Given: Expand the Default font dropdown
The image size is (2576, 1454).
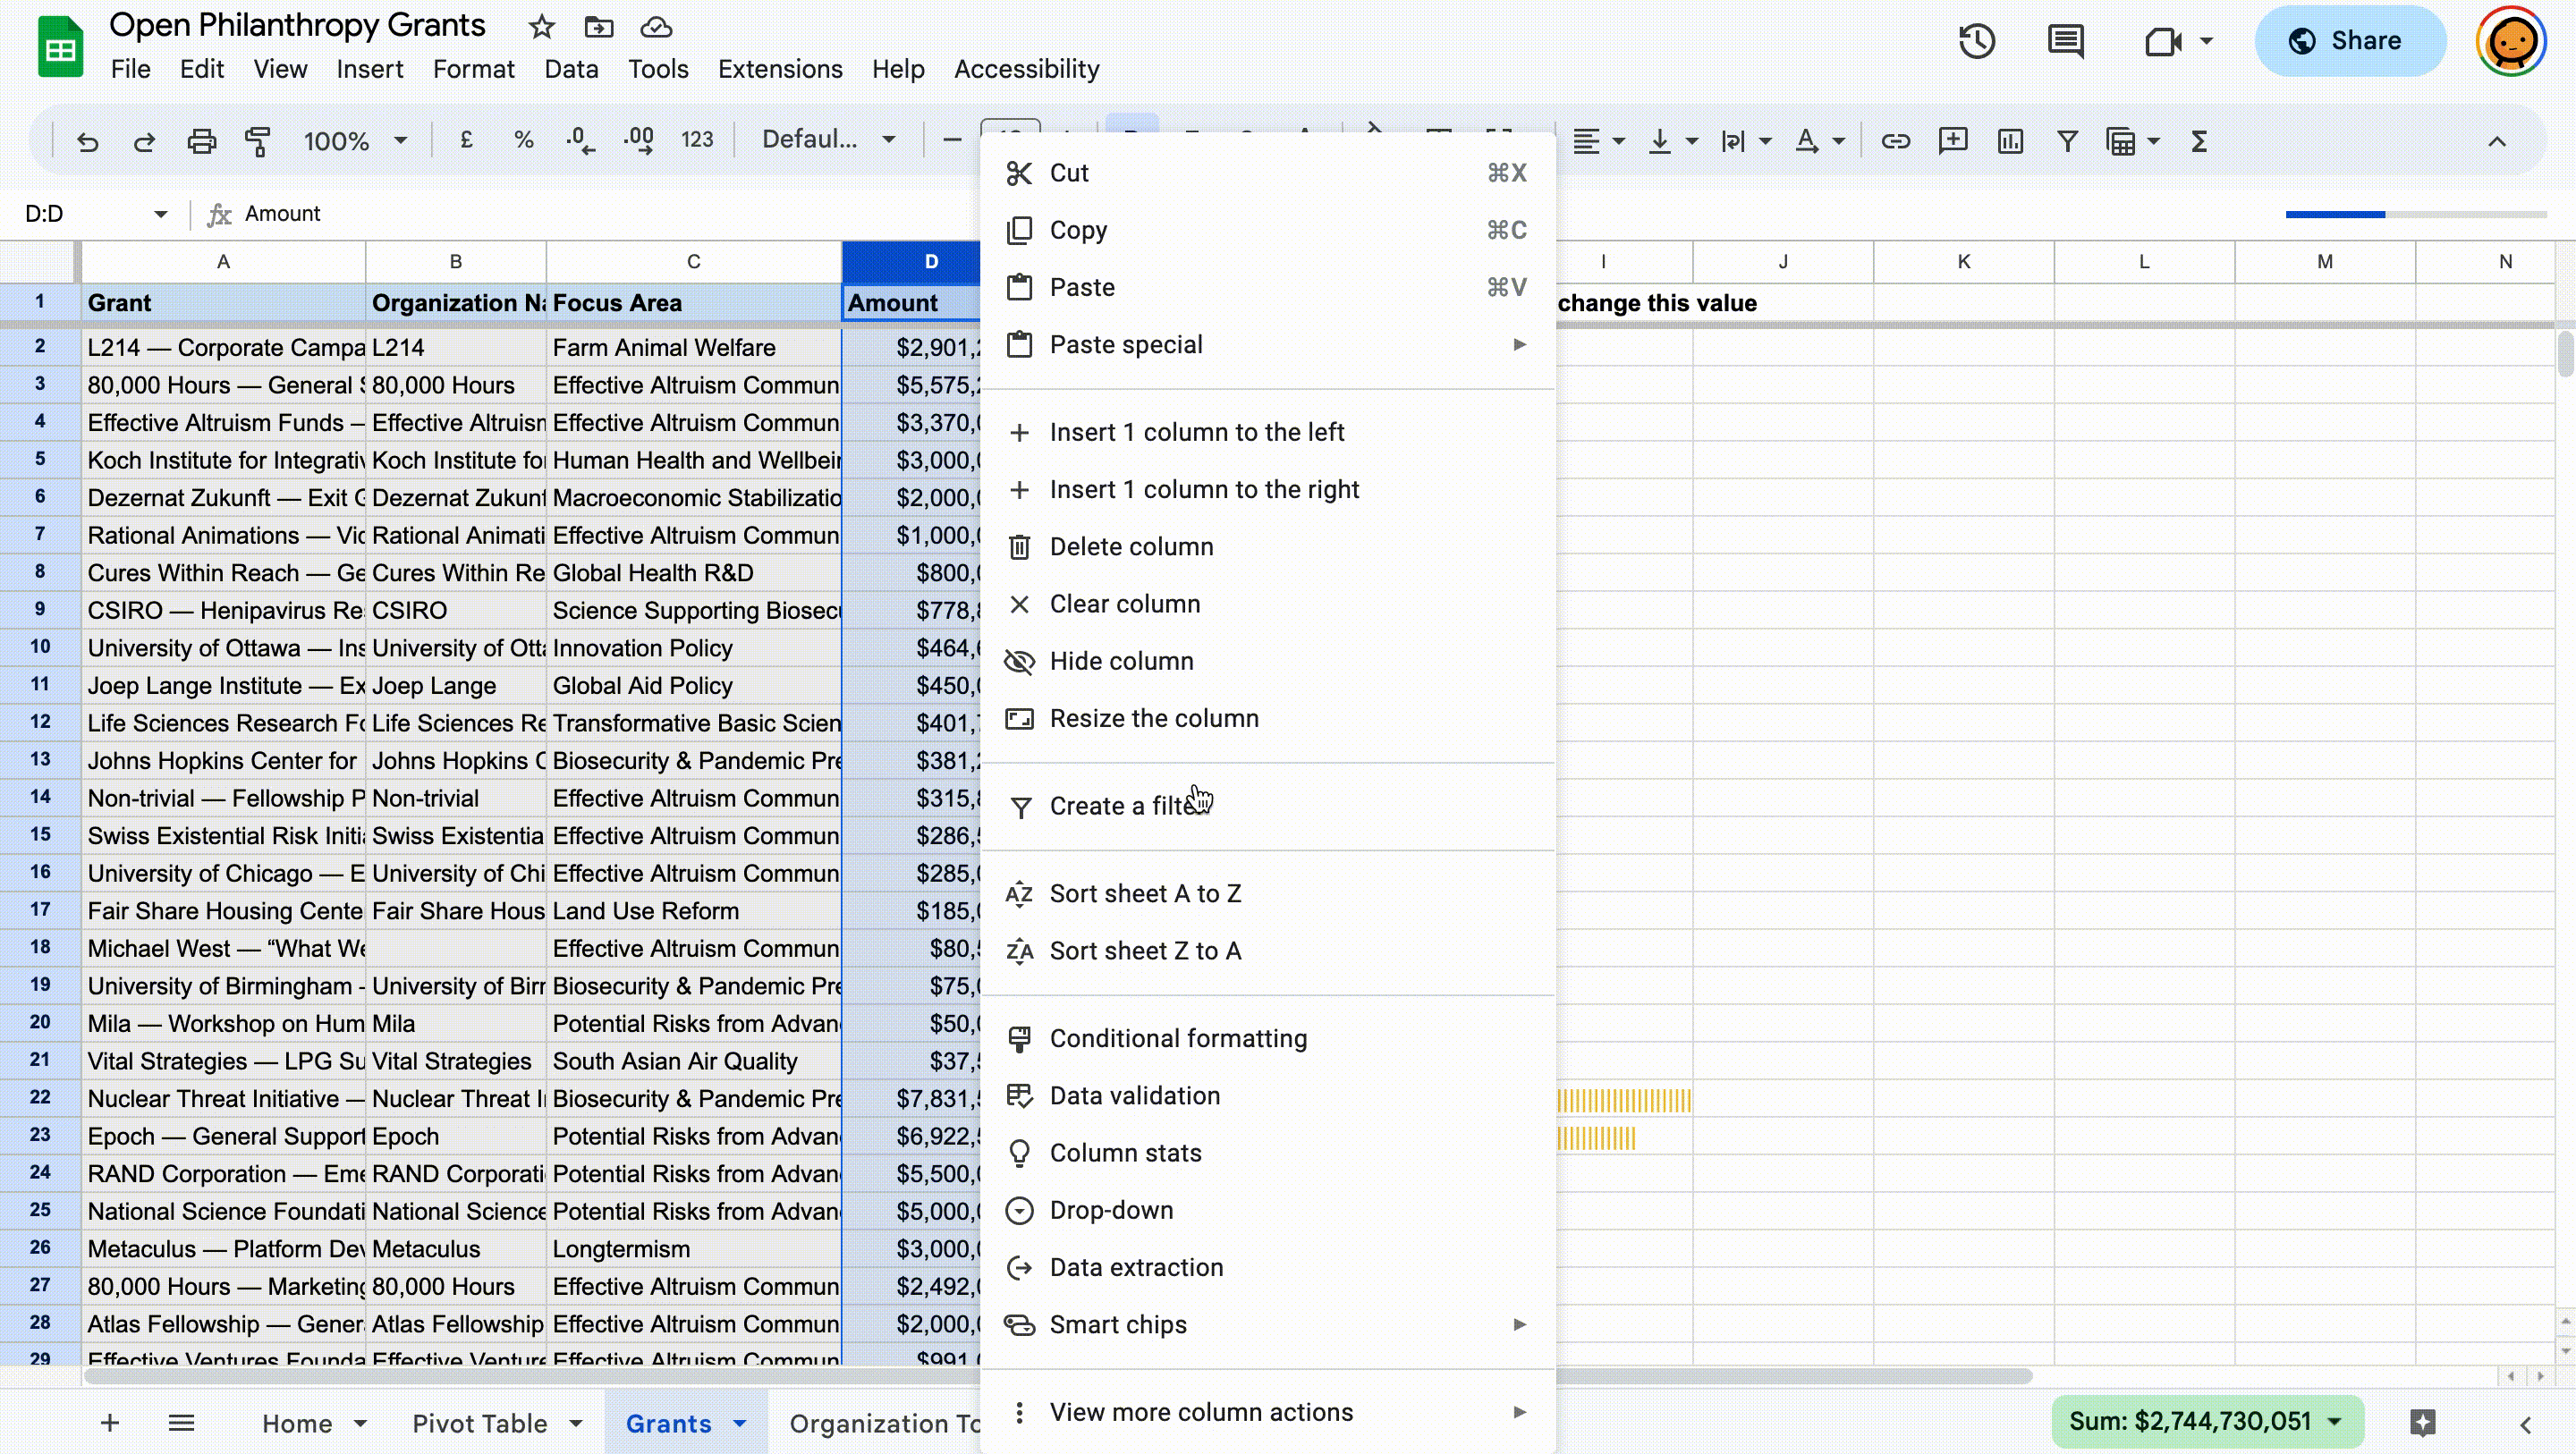Looking at the screenshot, I should (828, 140).
